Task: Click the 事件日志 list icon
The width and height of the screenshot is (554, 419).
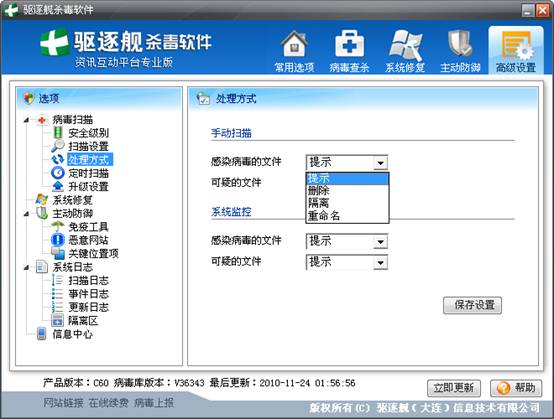Action: coord(58,294)
